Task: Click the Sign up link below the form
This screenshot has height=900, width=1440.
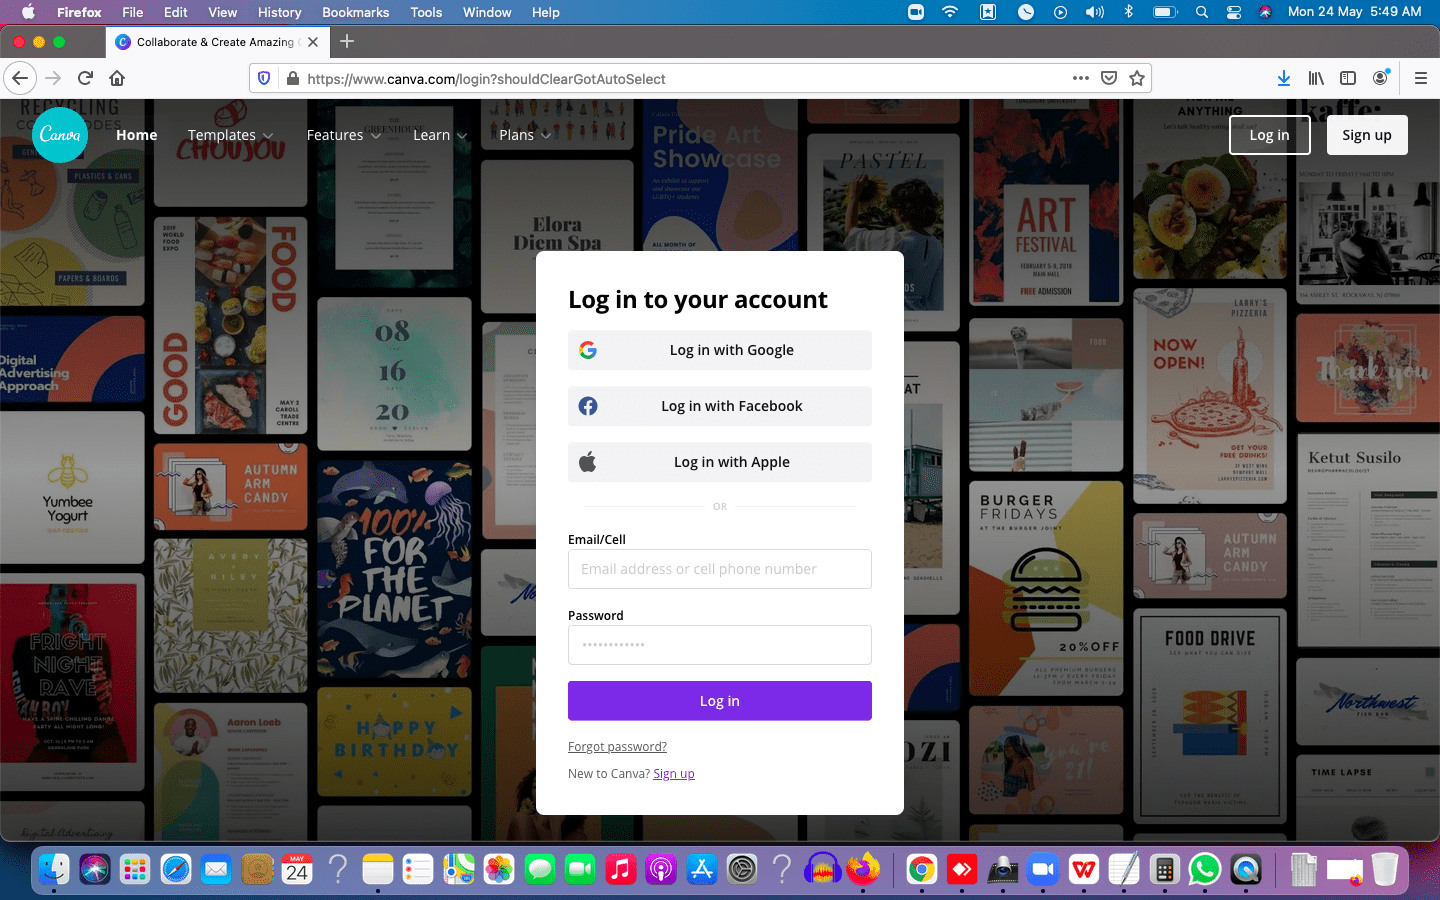Action: [673, 773]
